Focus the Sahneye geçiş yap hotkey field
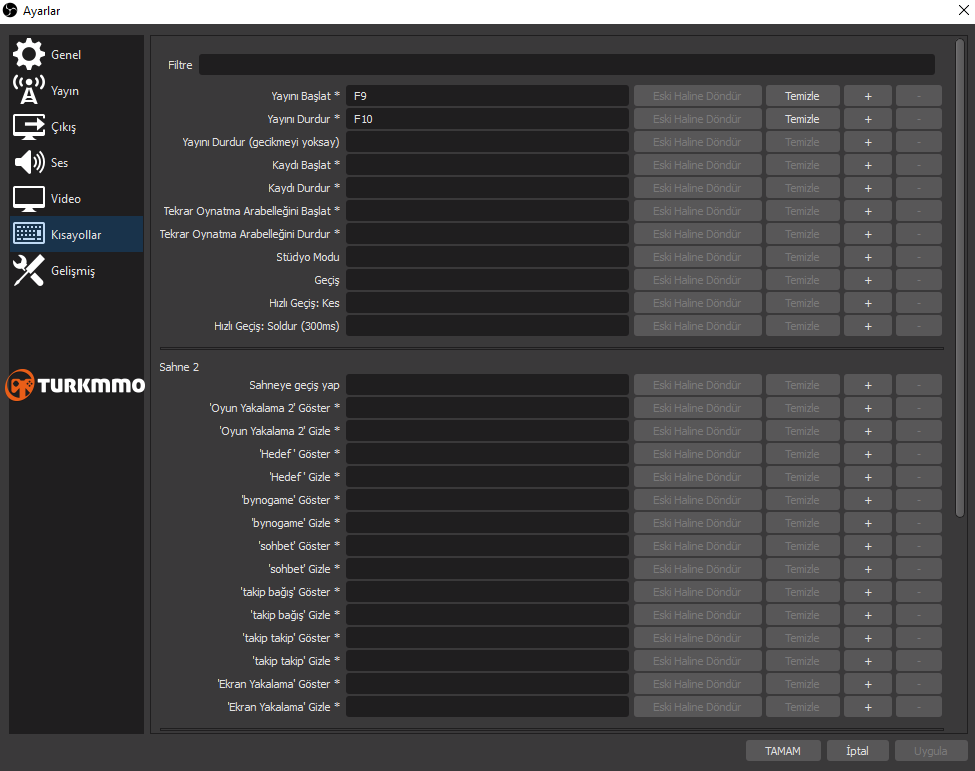The width and height of the screenshot is (975, 771). pyautogui.click(x=487, y=386)
